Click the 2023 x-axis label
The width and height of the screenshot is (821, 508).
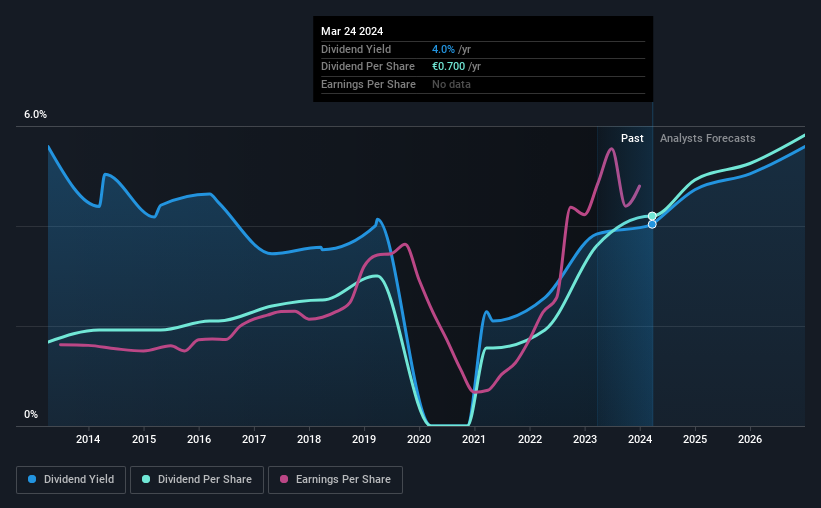[x=585, y=439]
